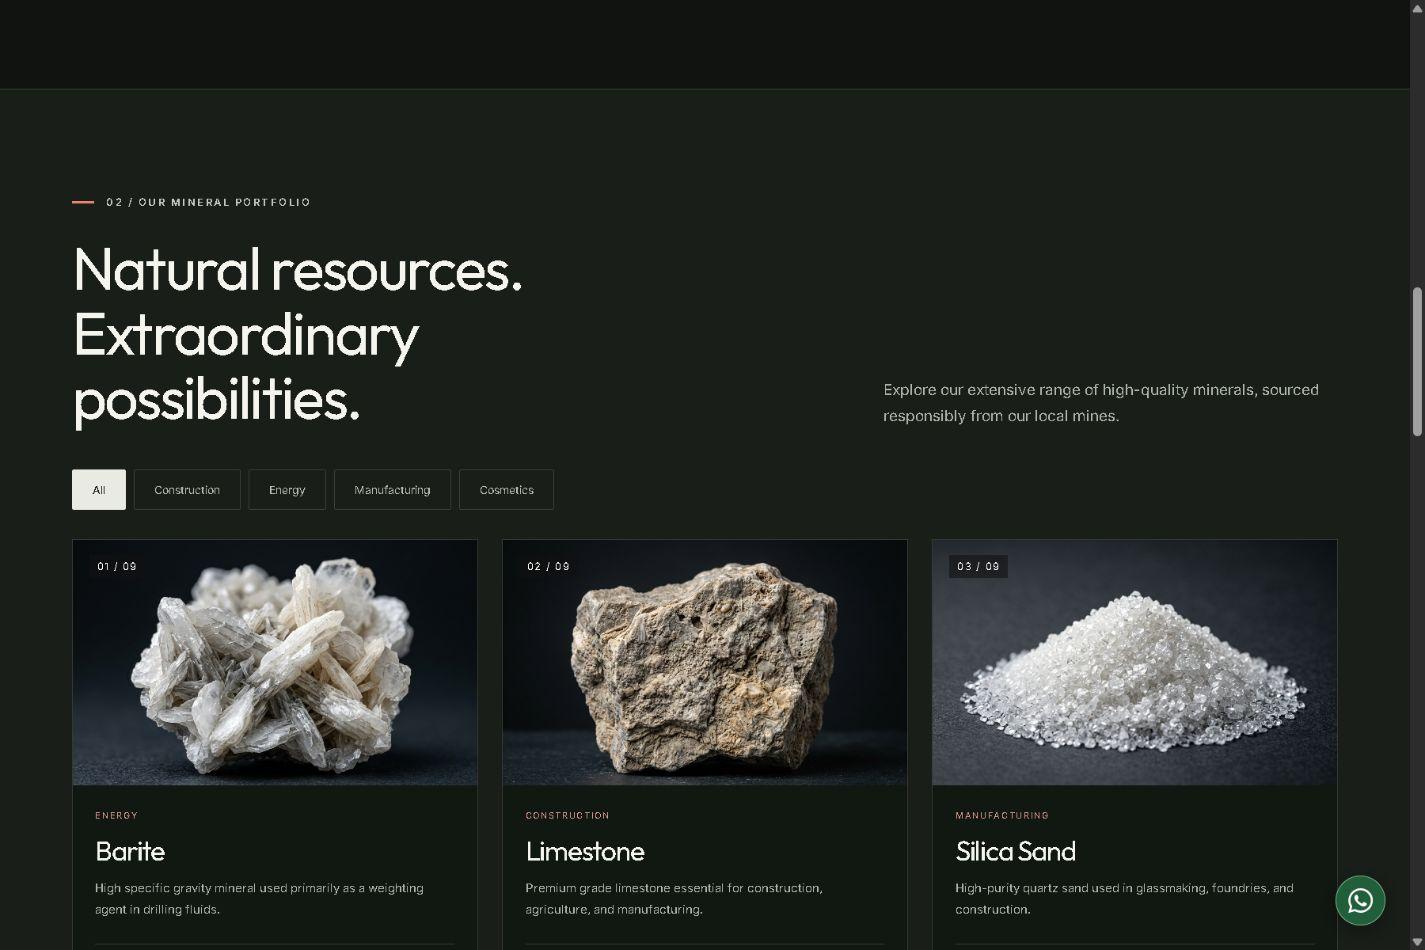Open the Limestone rock image
This screenshot has width=1425, height=950.
coord(705,663)
